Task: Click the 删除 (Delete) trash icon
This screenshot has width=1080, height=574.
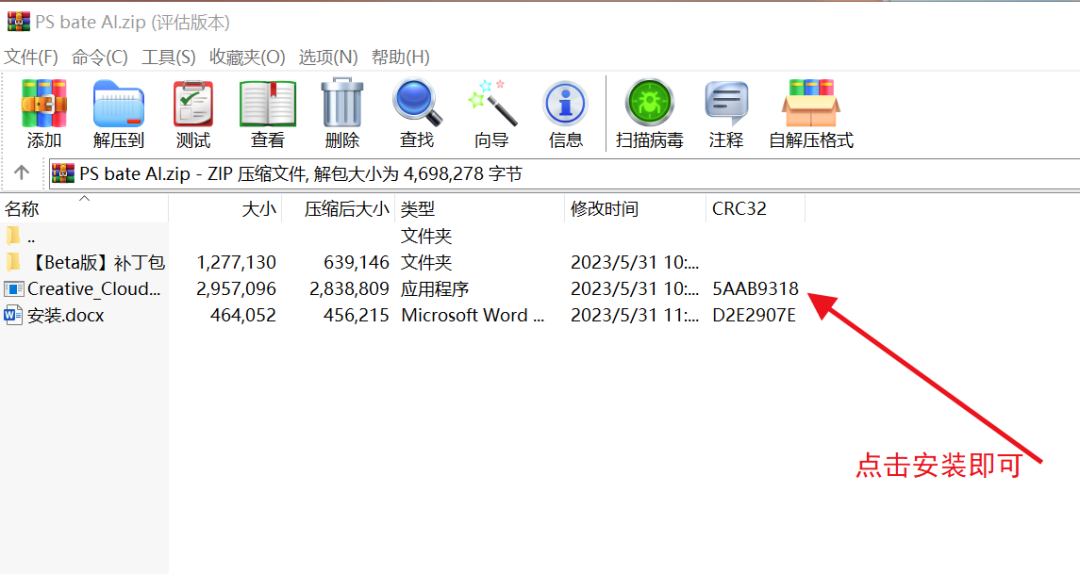Action: [x=342, y=102]
